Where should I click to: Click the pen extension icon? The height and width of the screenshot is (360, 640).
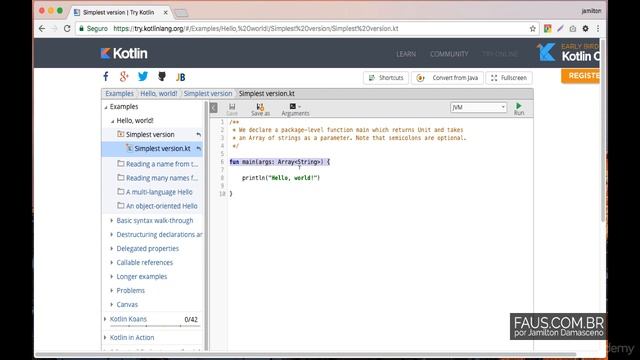coord(560,29)
